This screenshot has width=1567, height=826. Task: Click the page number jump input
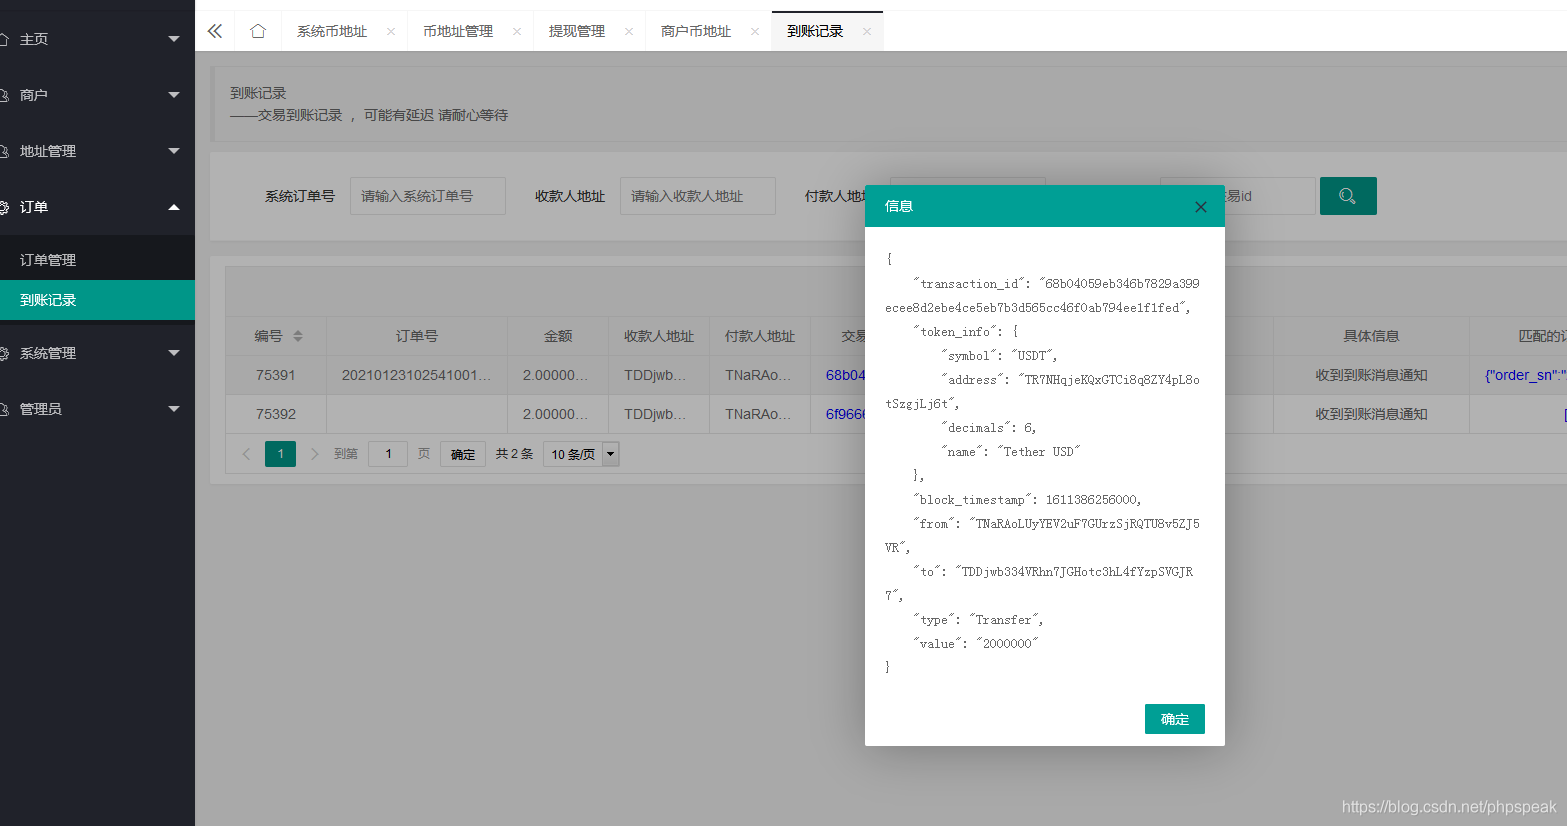388,454
